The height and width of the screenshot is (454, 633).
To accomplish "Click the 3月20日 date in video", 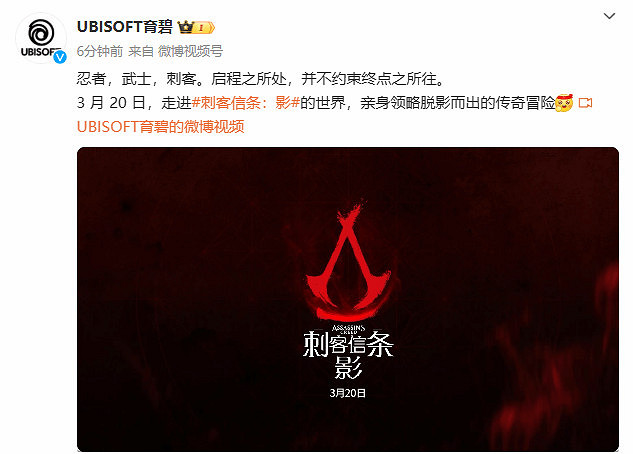I will [x=348, y=393].
